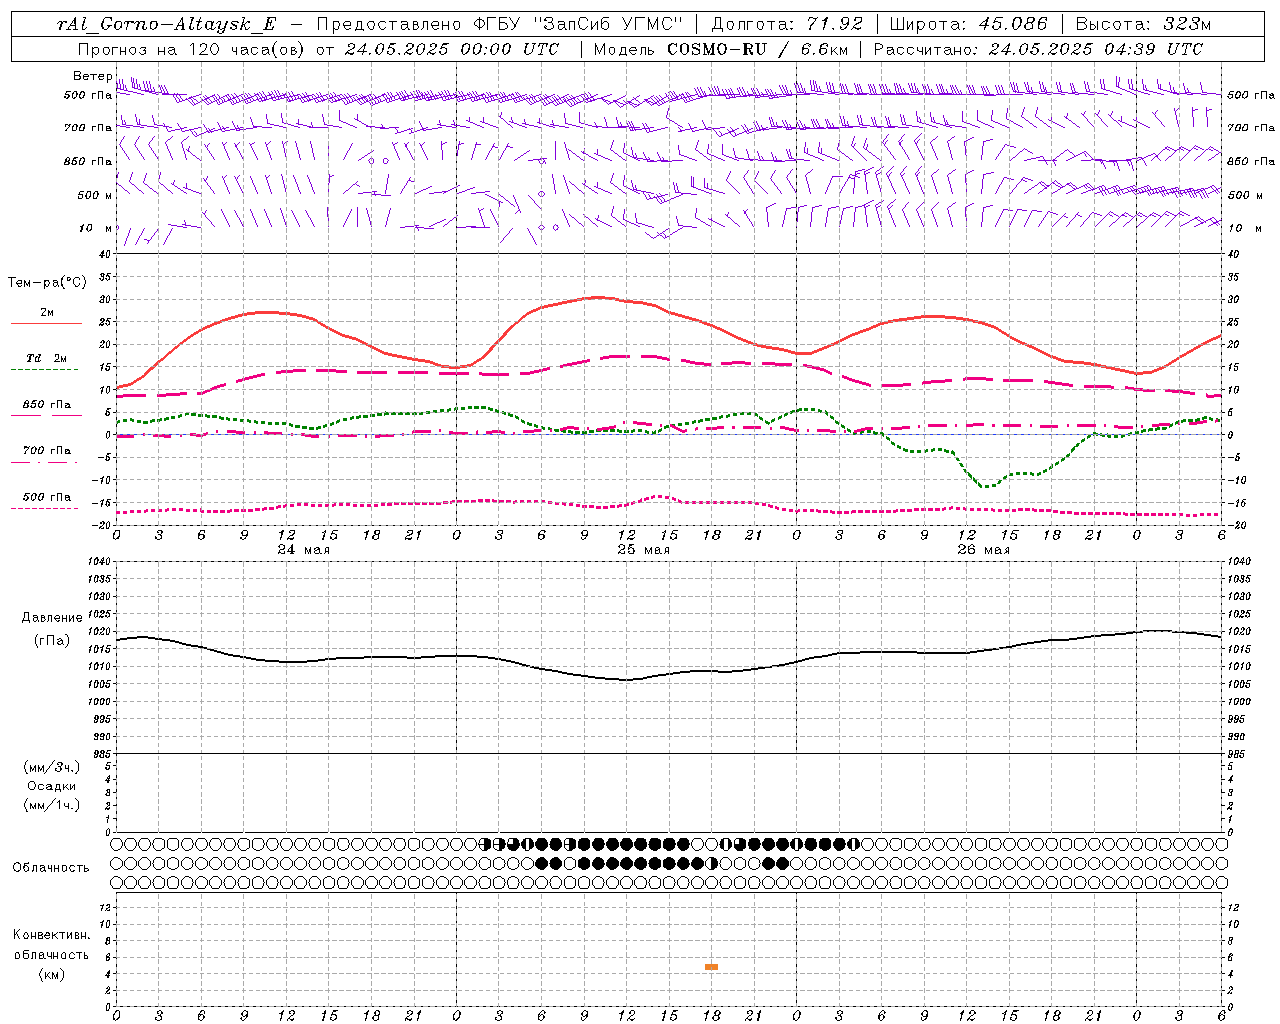This screenshot has height=1024, width=1280.
Task: Click the (км) unit label of convective panel
Action: [52, 974]
